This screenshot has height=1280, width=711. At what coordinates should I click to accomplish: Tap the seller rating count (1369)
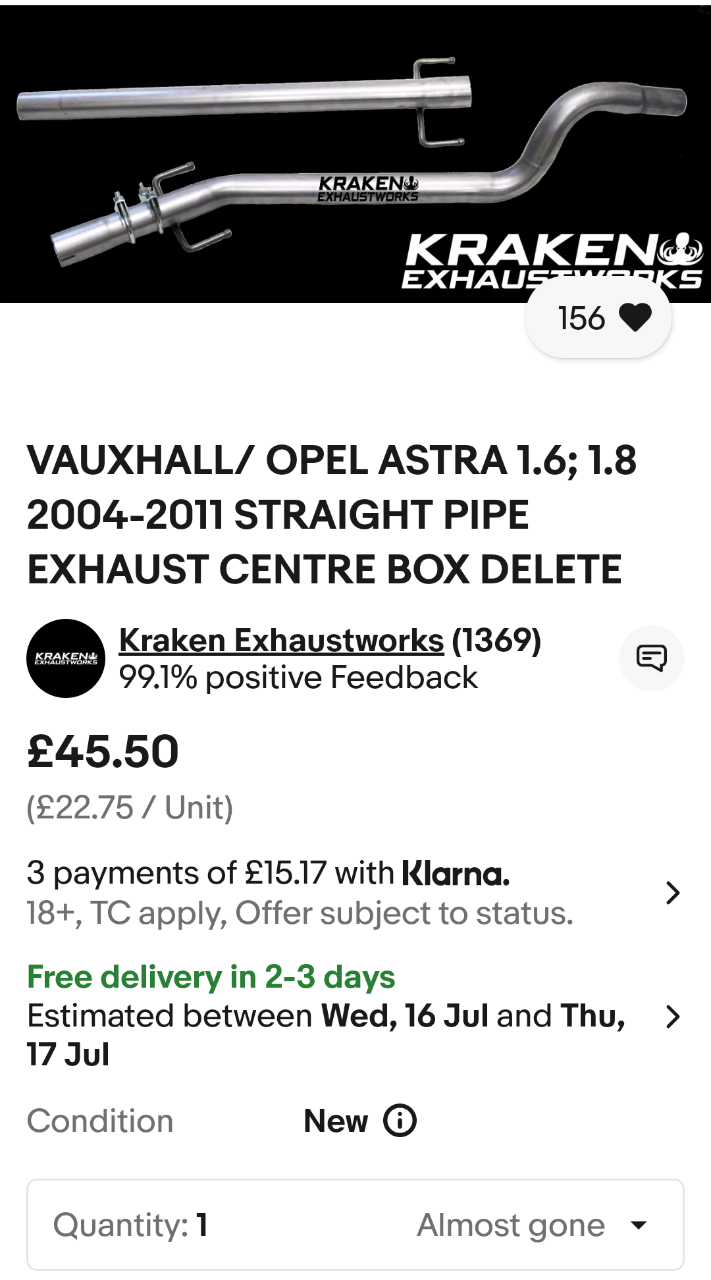pos(497,640)
